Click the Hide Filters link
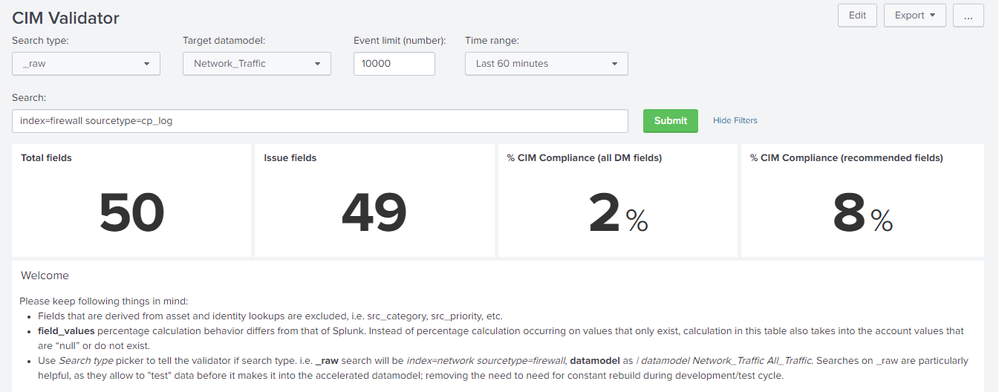 coord(735,120)
